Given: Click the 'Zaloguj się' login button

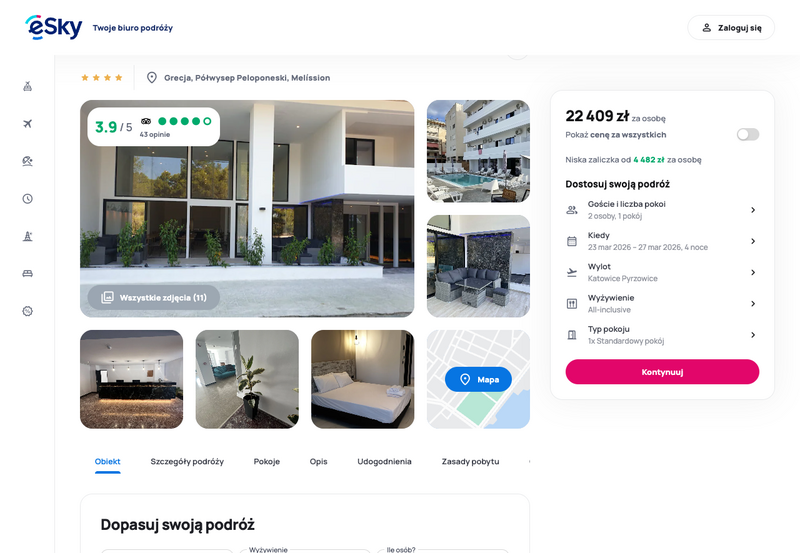Looking at the screenshot, I should (731, 28).
